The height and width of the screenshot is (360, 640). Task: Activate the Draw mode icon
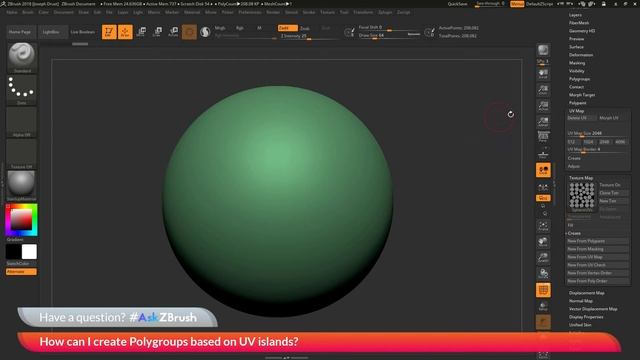[x=125, y=32]
